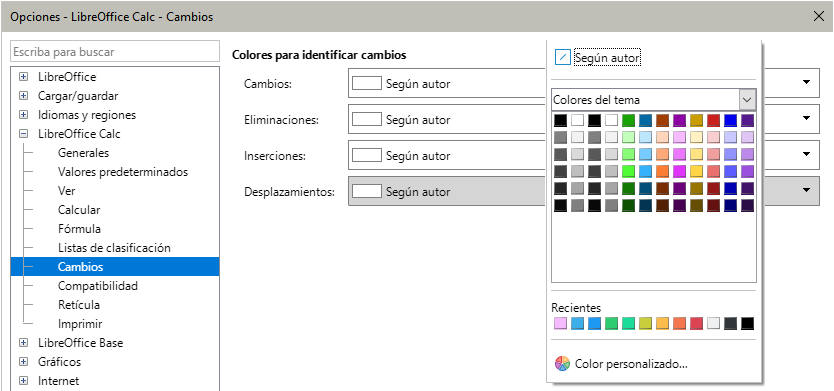Screen dimensions: 834x391
Task: Expand the Gráficos tree node
Action: [23, 362]
